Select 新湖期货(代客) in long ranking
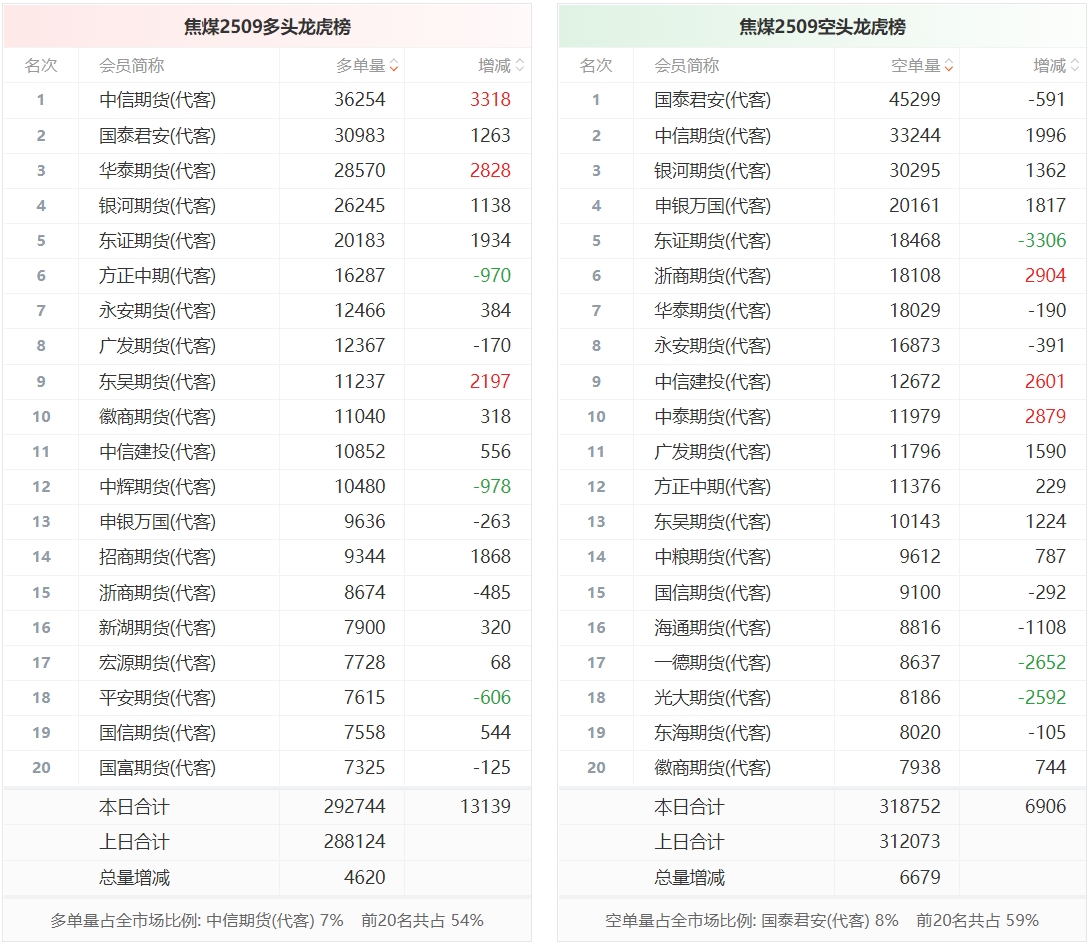The height and width of the screenshot is (946, 1091). pos(157,628)
